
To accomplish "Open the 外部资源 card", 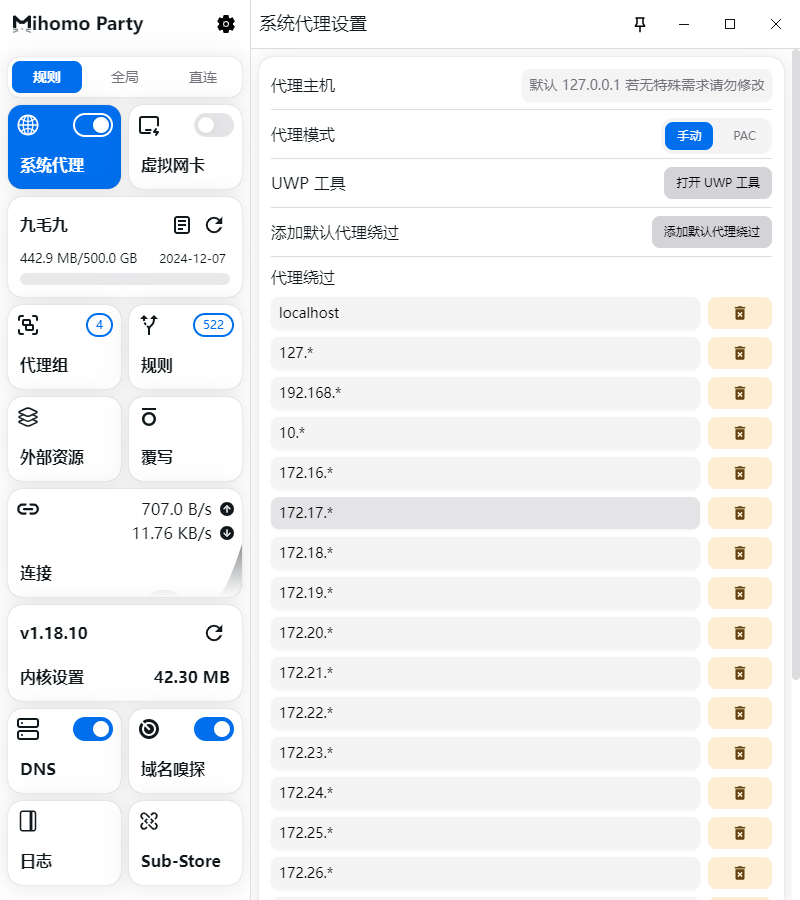I will click(66, 438).
